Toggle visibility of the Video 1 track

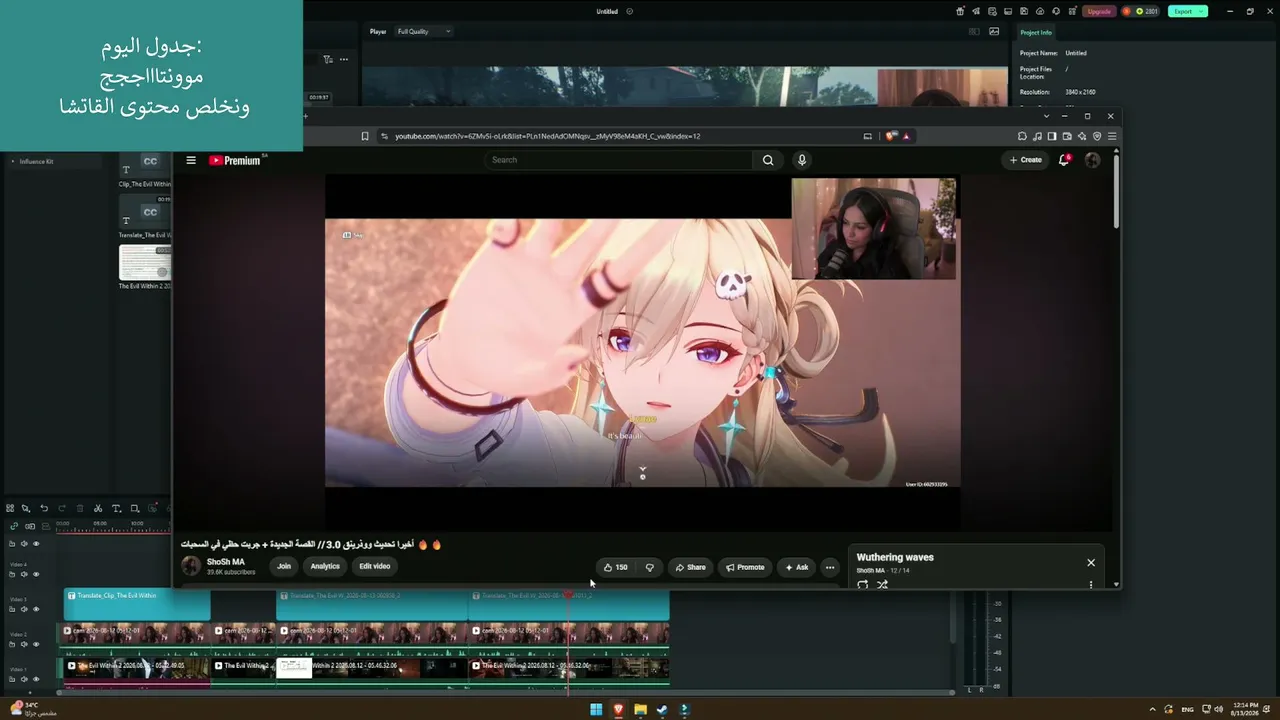(36, 679)
